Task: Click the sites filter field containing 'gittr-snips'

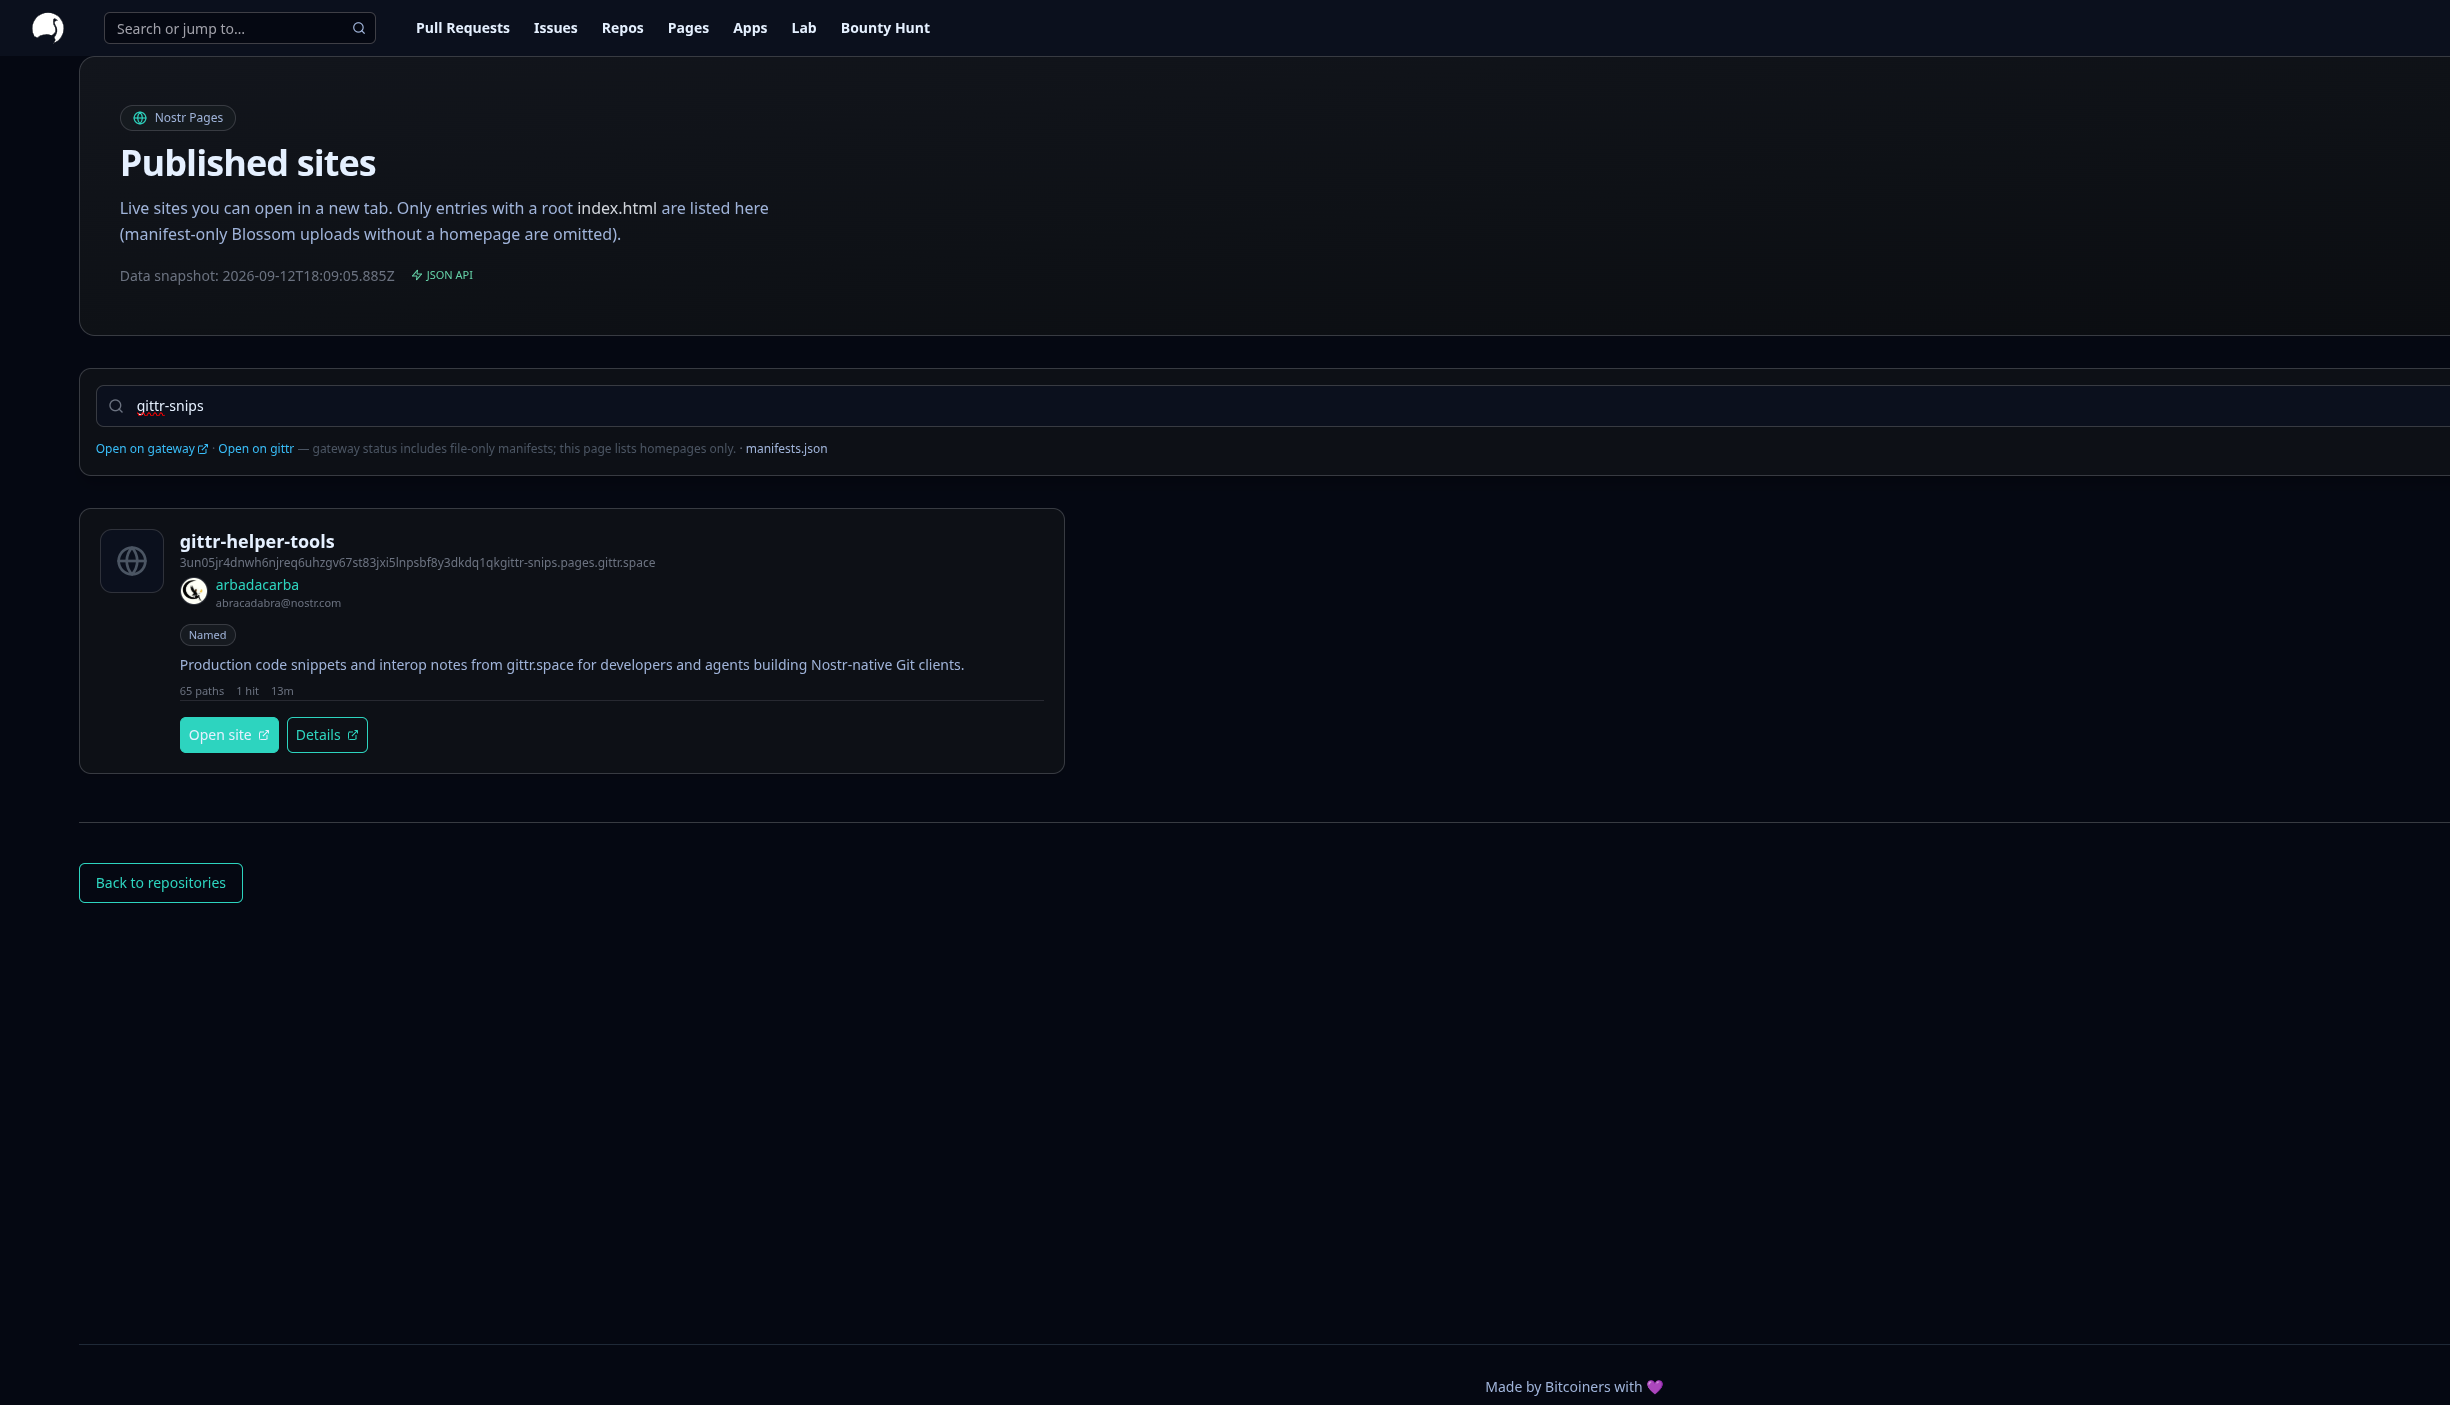Action: pyautogui.click(x=1273, y=406)
